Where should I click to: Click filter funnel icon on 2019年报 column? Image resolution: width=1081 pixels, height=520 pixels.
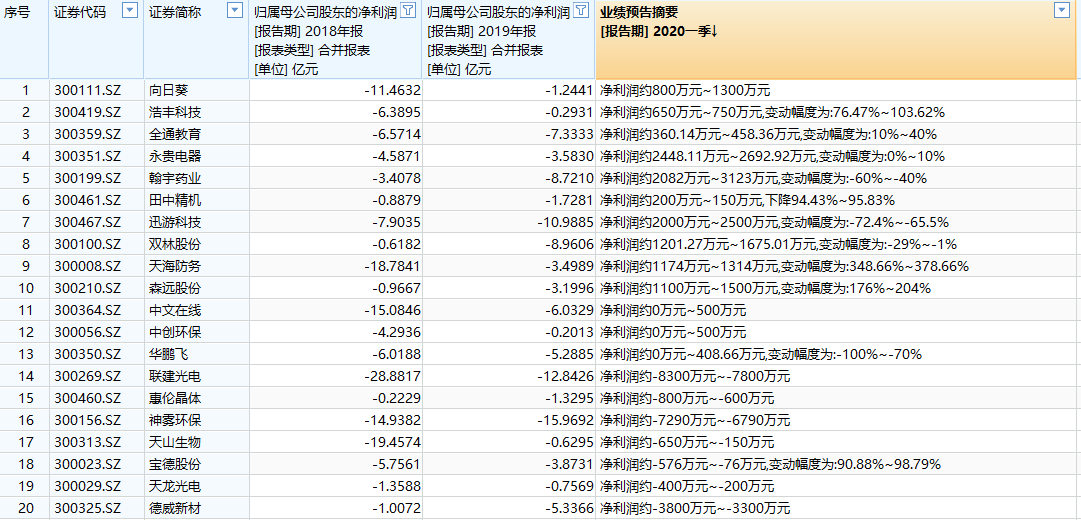pyautogui.click(x=581, y=10)
